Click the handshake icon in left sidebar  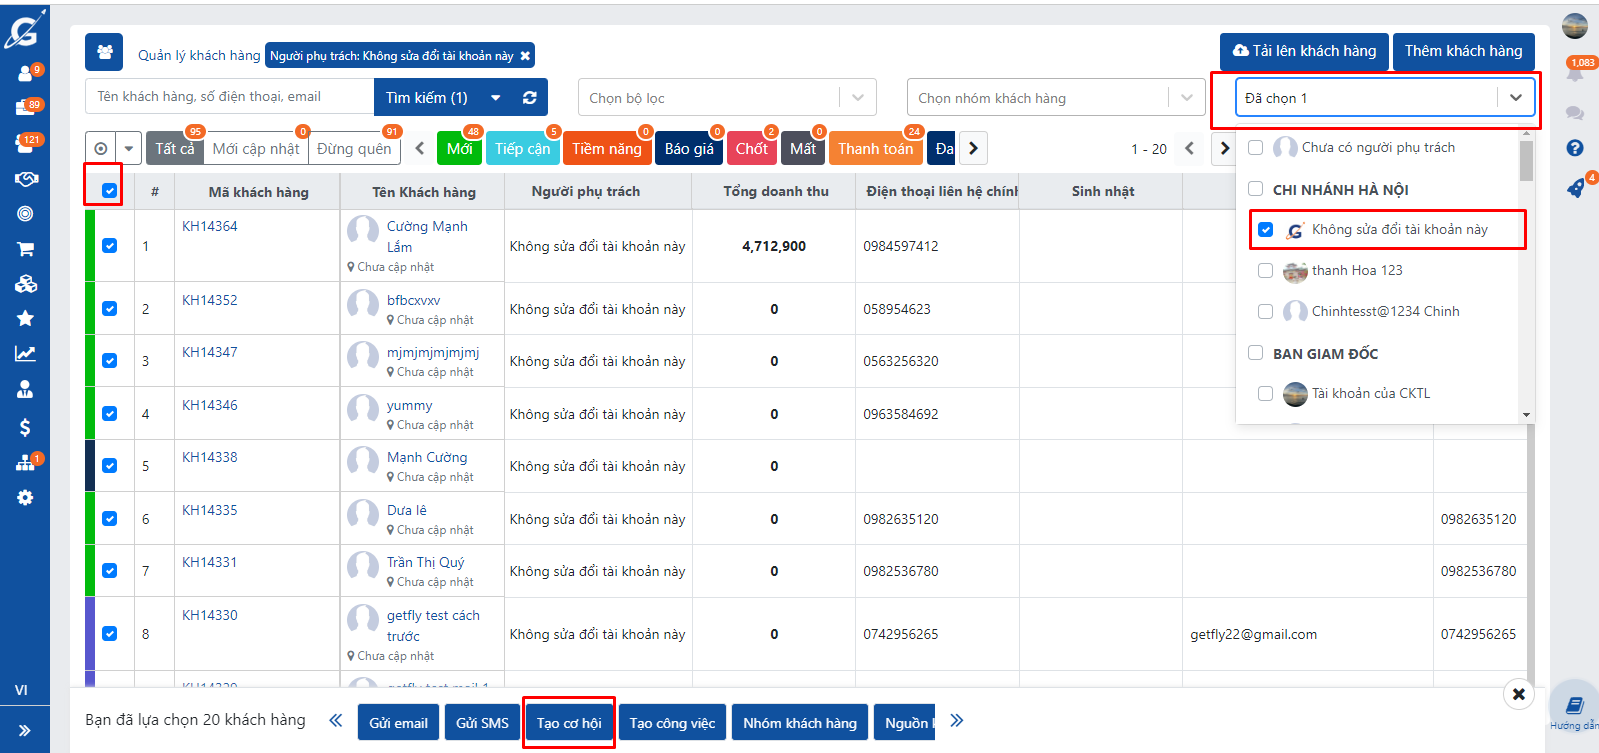coord(25,179)
